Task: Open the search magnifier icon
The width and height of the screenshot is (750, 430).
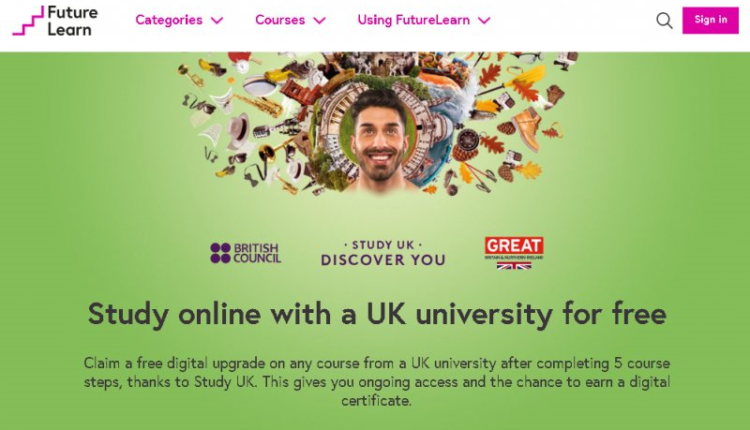Action: (664, 21)
